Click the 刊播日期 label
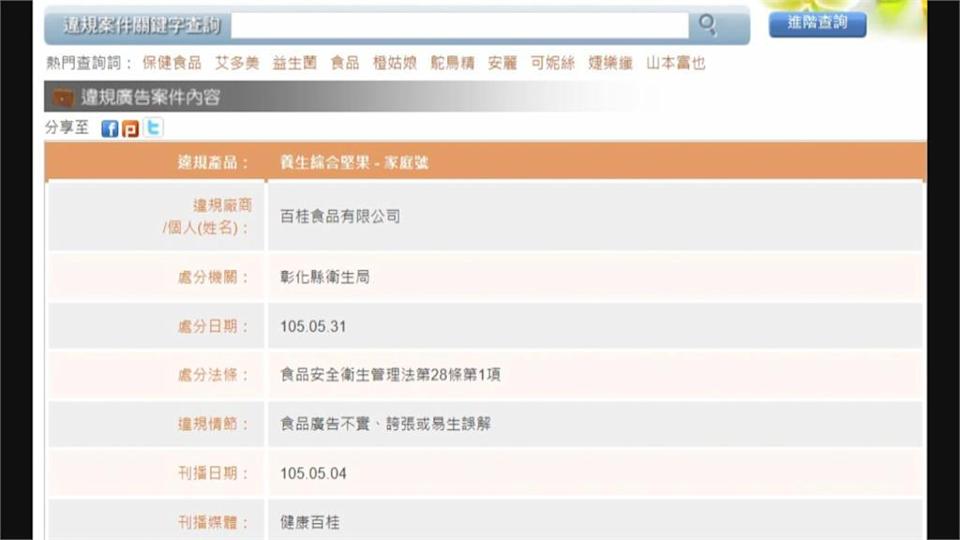This screenshot has width=960, height=540. (213, 473)
